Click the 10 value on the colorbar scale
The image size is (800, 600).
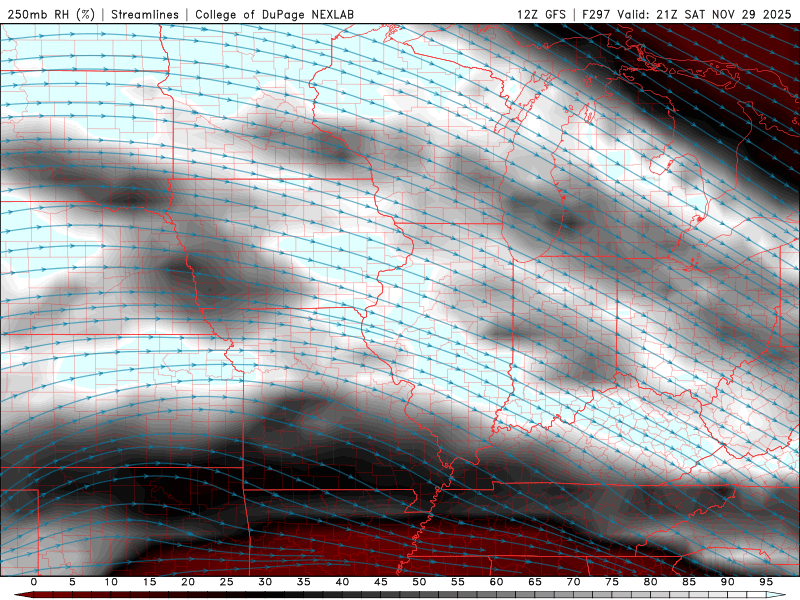click(x=111, y=582)
